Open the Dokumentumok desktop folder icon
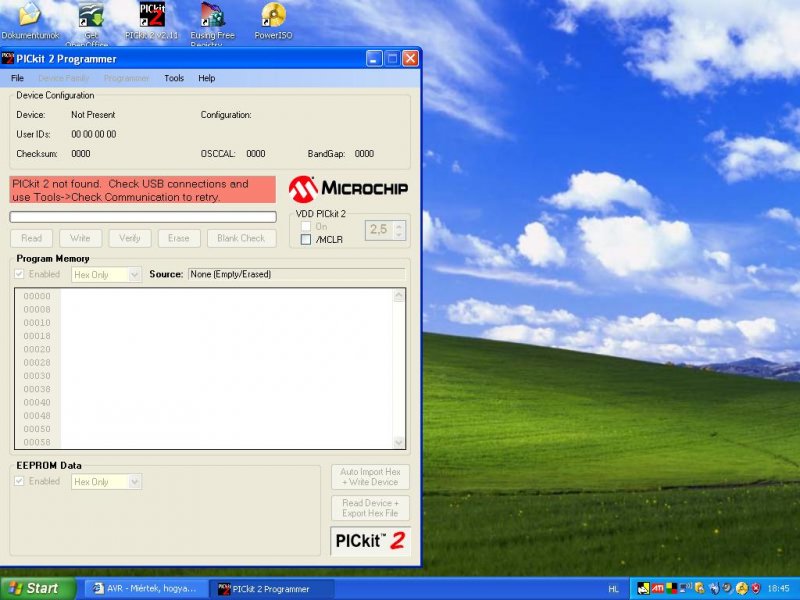 click(30, 21)
